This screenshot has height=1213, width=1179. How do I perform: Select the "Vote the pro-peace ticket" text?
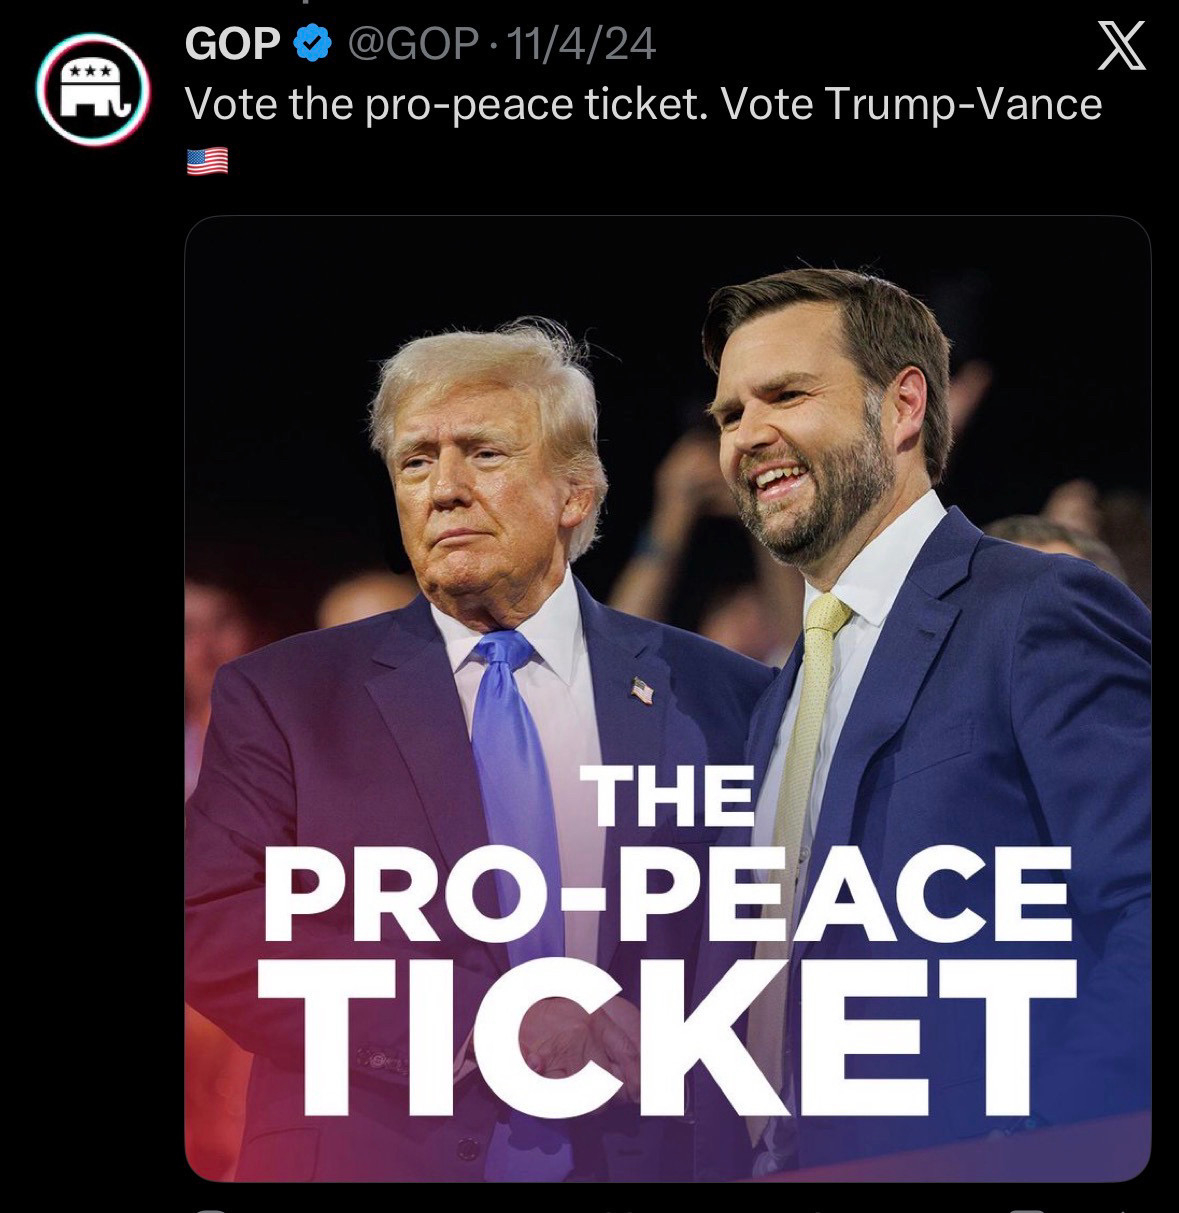point(447,104)
